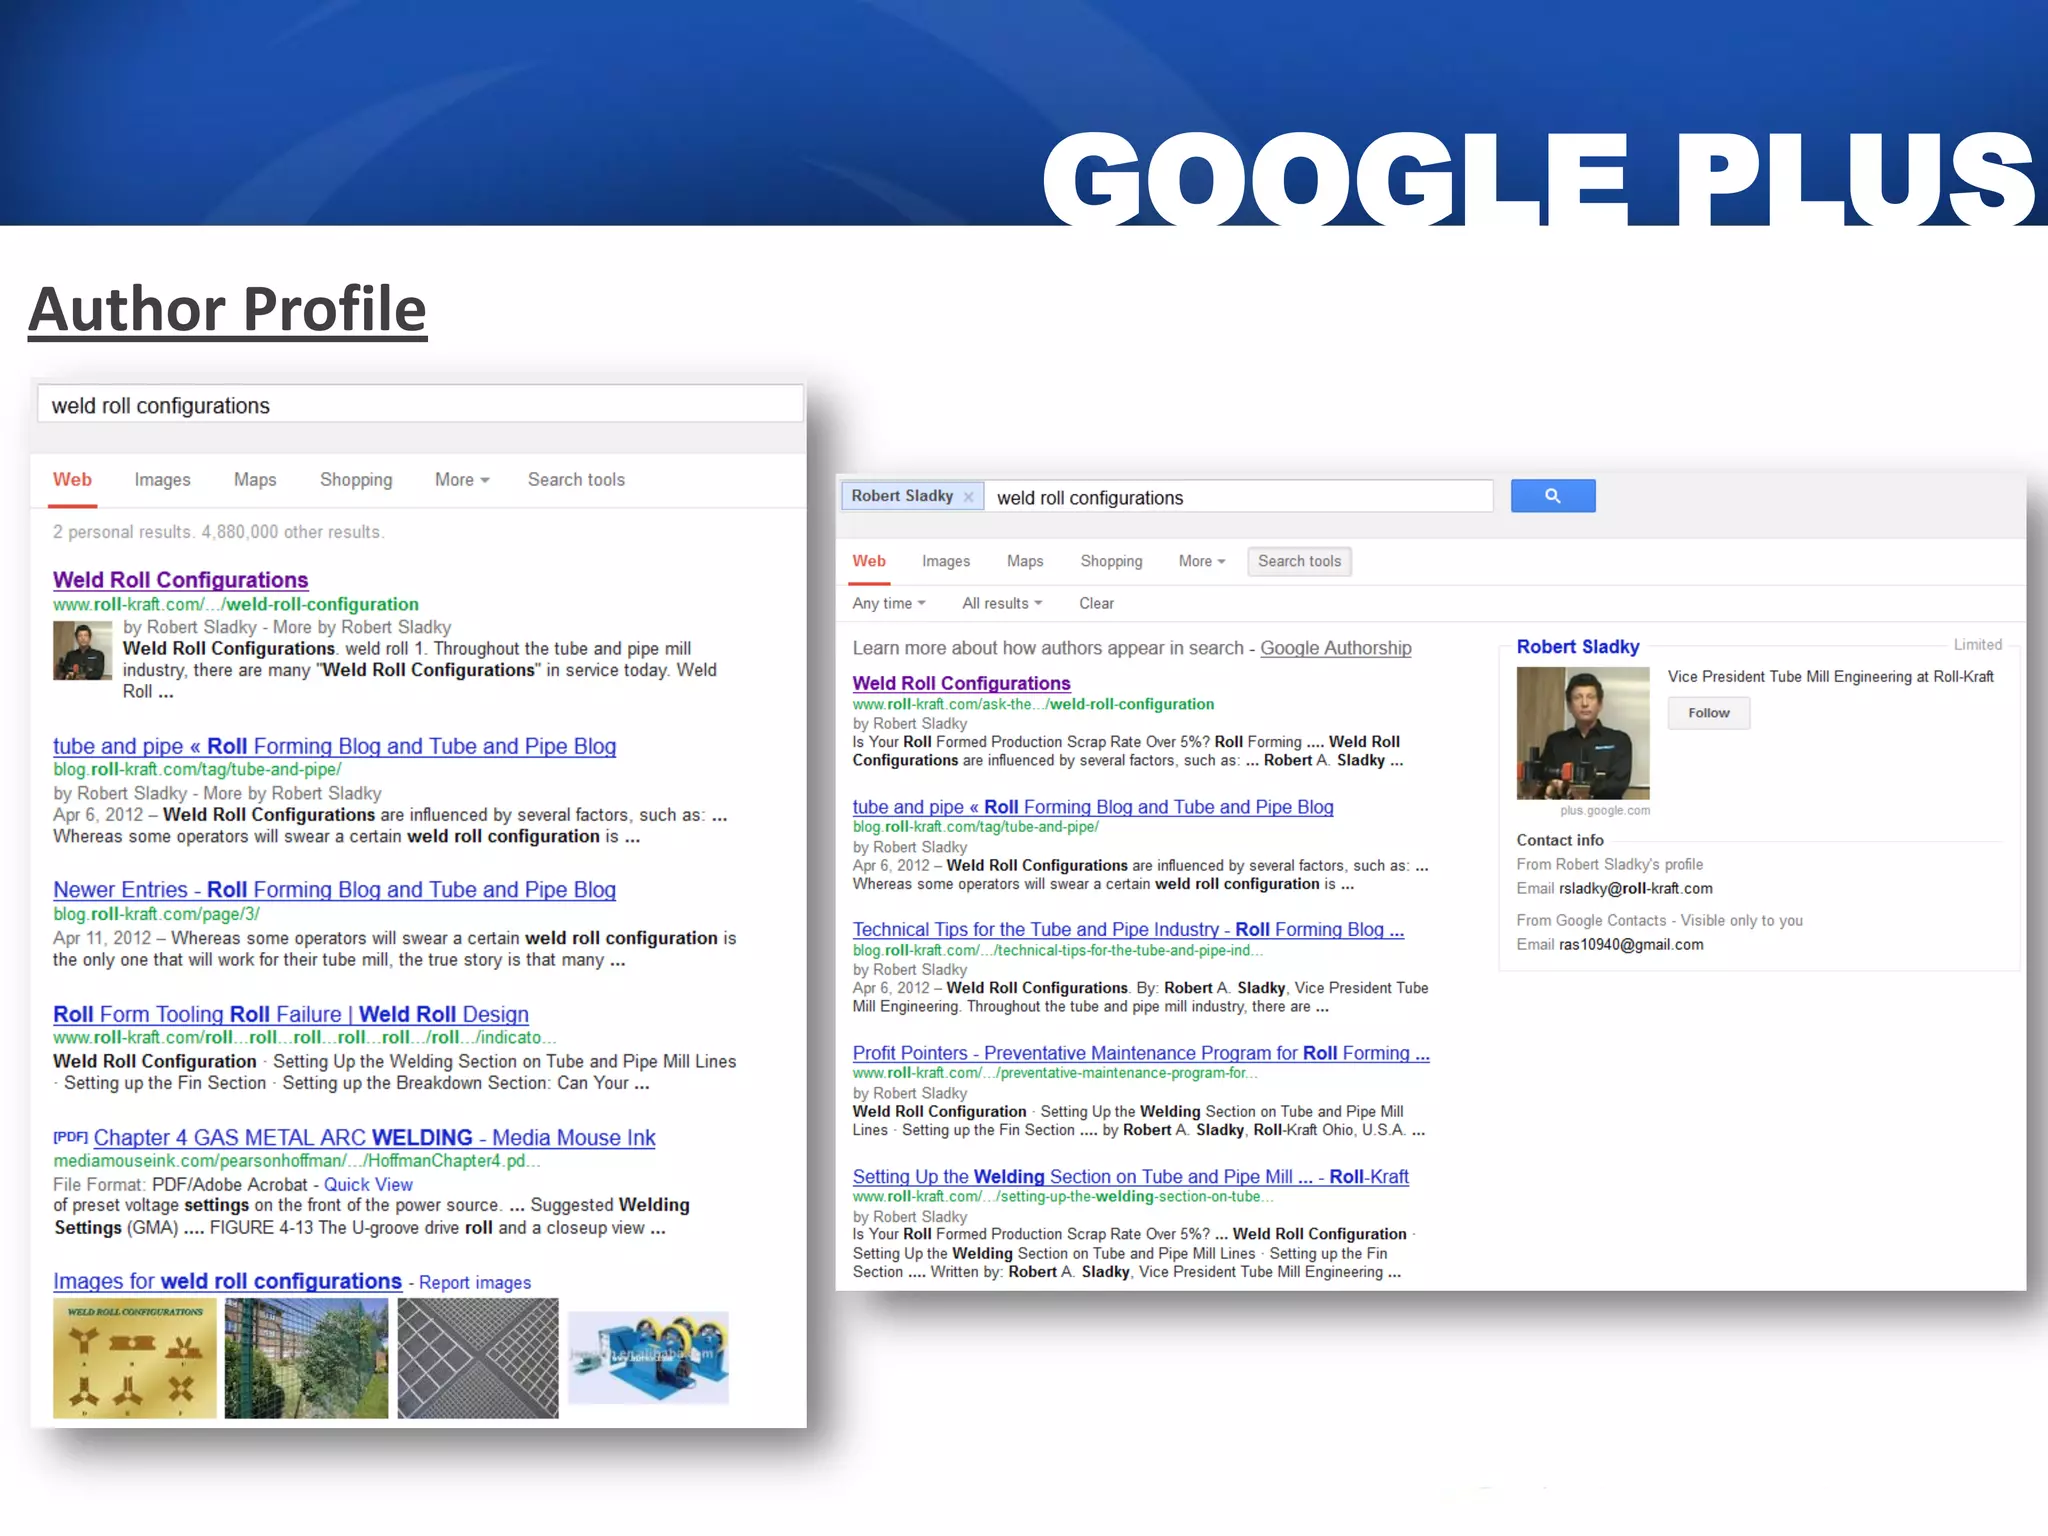Screen dimensions: 2048x1536
Task: Click ras10940@gmail.com email address
Action: 1631,944
